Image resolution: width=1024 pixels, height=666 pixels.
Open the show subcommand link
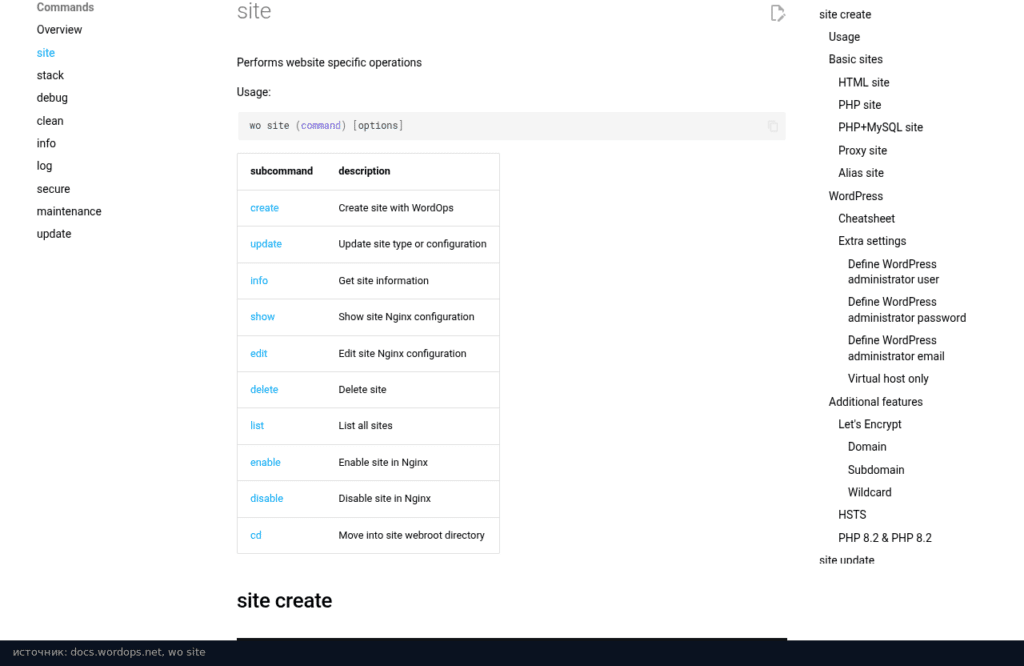263,317
